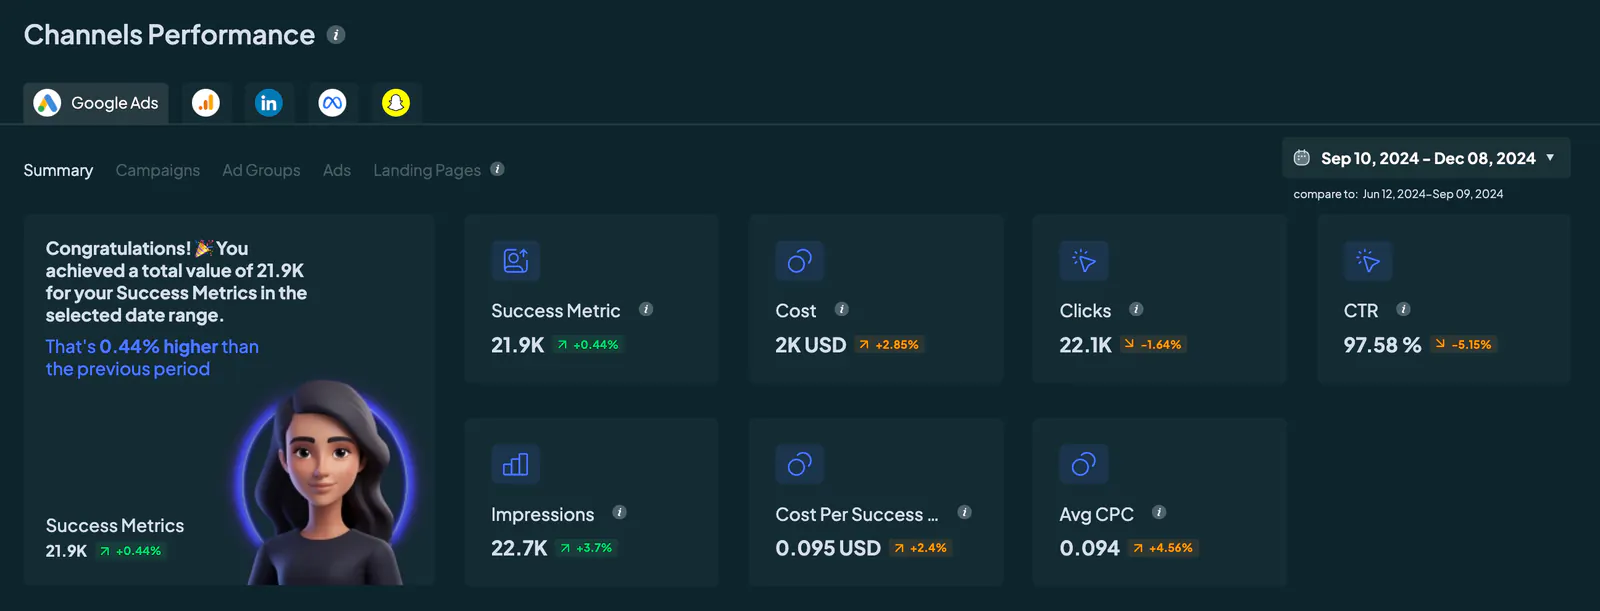1600x611 pixels.
Task: Click the 2K USD cost value
Action: [x=811, y=345]
